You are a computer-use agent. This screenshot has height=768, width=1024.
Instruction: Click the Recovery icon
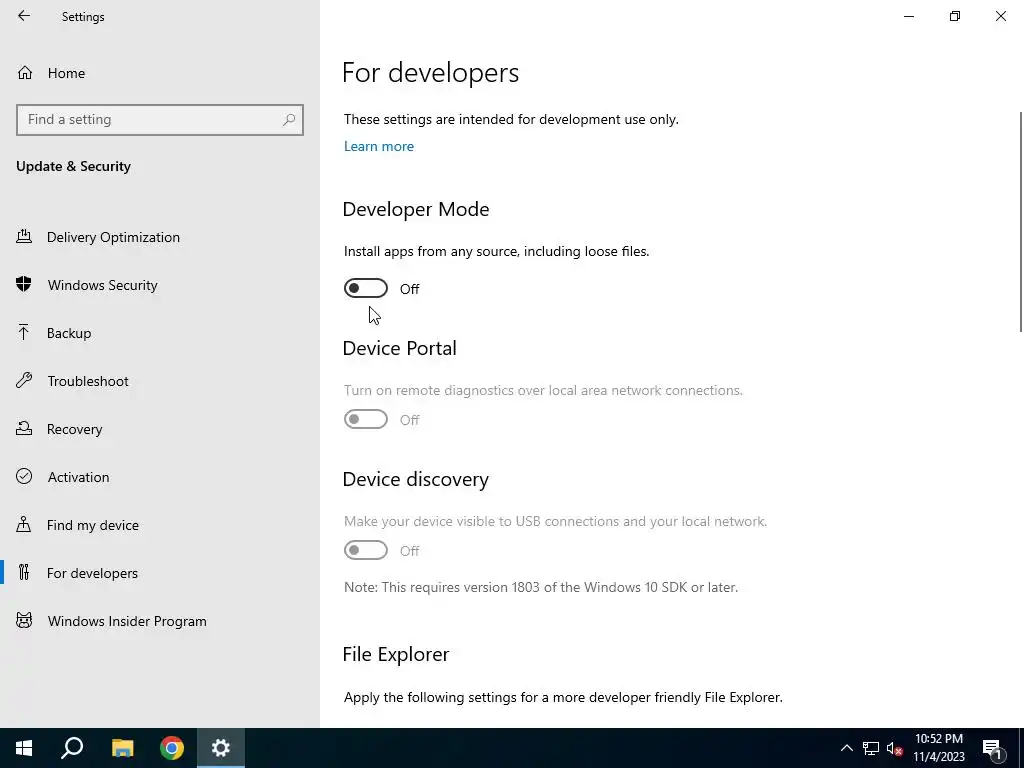[x=24, y=428]
